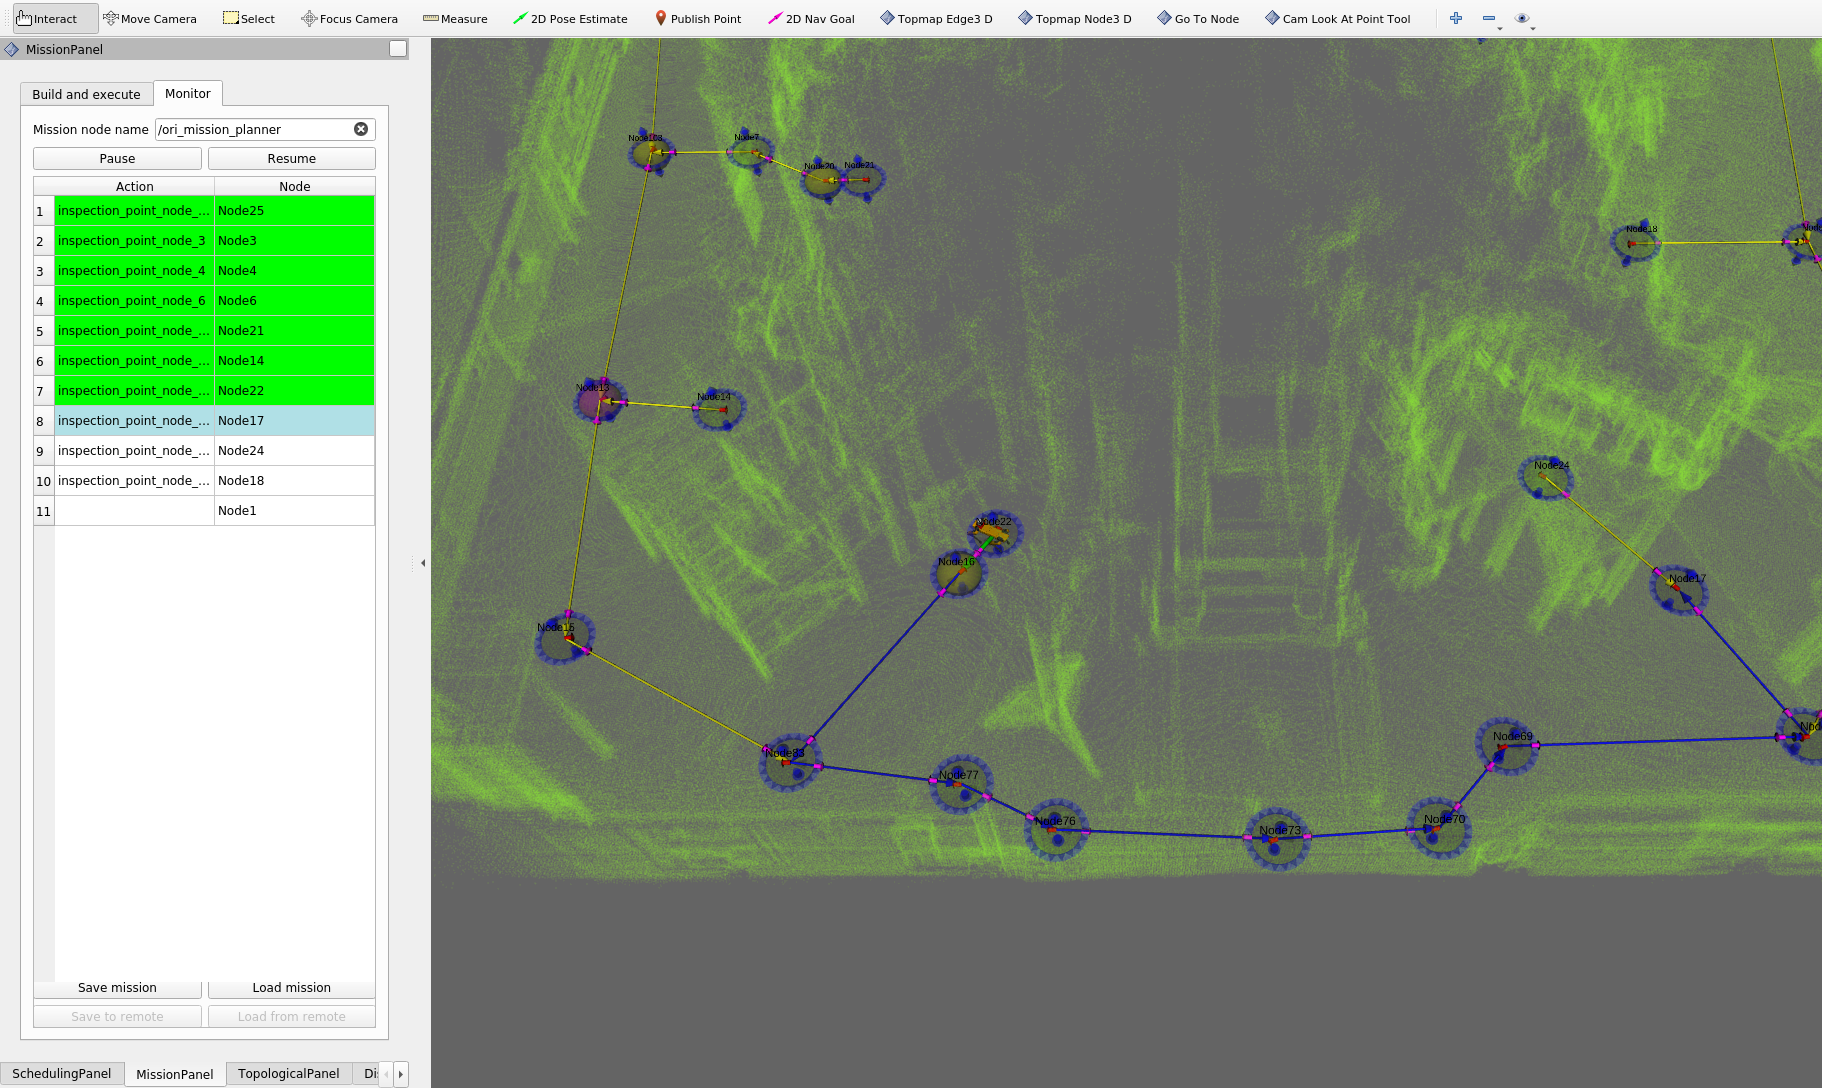
Task: Click Node69 marker in the 3D map
Action: pyautogui.click(x=1508, y=746)
